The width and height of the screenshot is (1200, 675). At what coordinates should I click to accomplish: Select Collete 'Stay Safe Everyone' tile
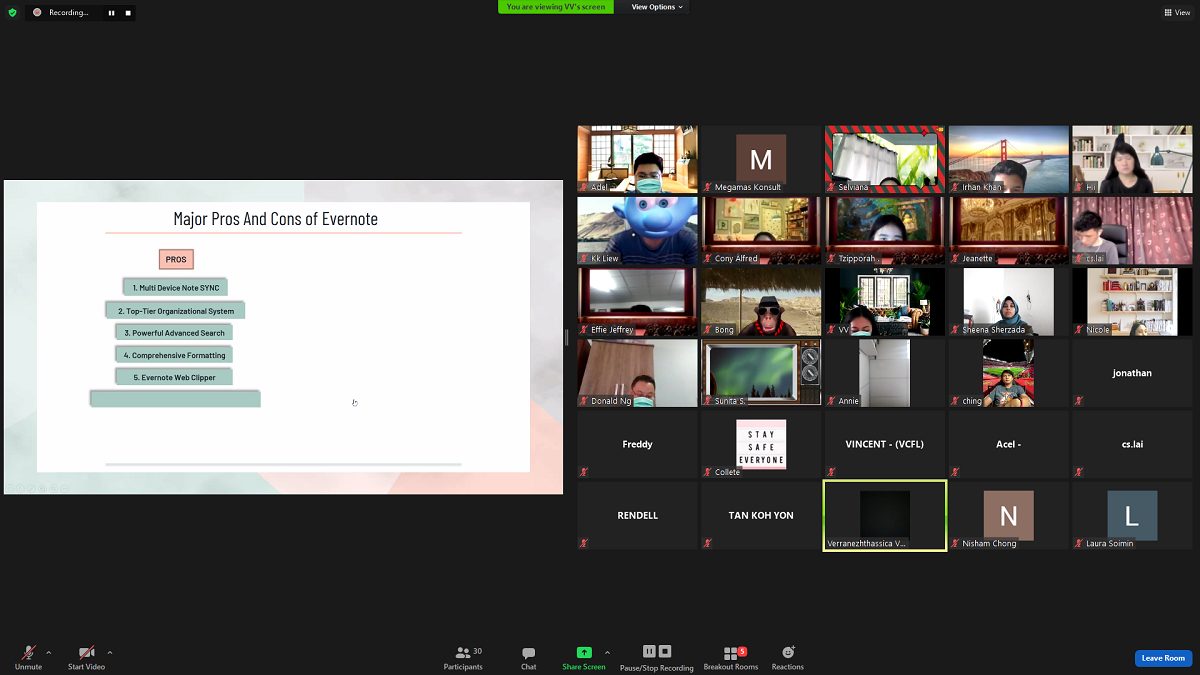(761, 444)
